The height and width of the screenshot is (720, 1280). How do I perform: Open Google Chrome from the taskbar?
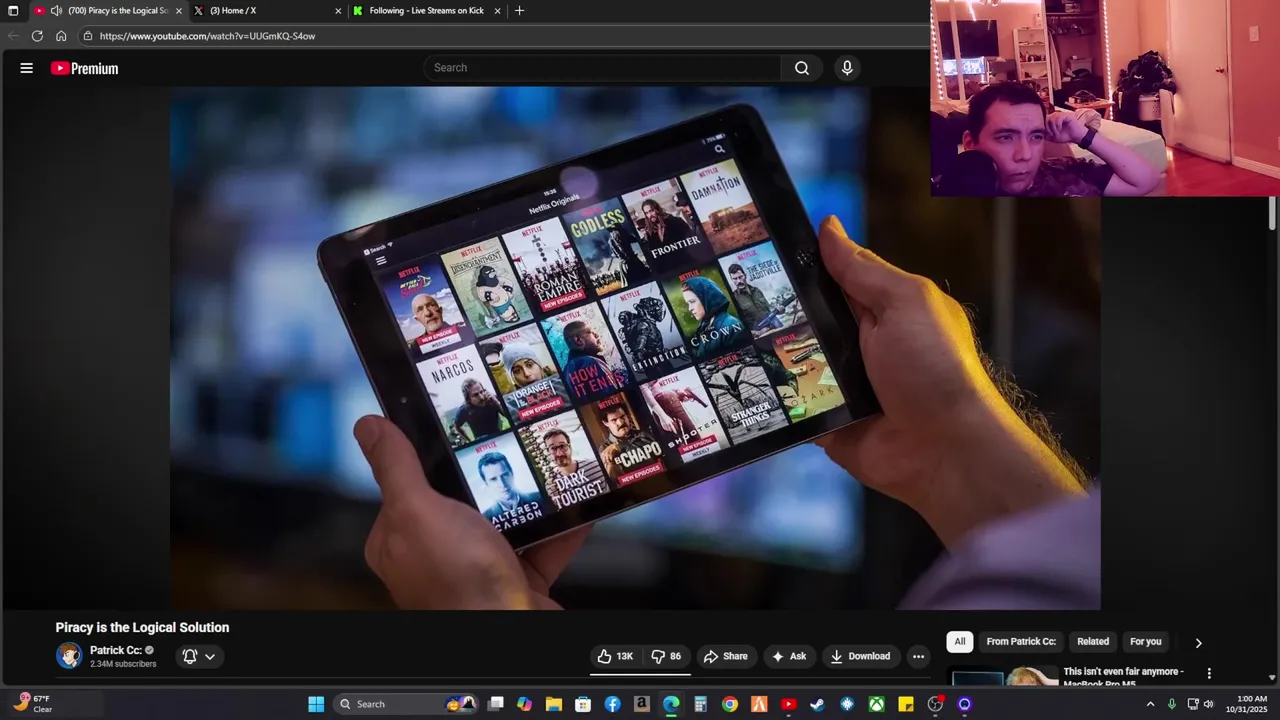click(x=730, y=704)
